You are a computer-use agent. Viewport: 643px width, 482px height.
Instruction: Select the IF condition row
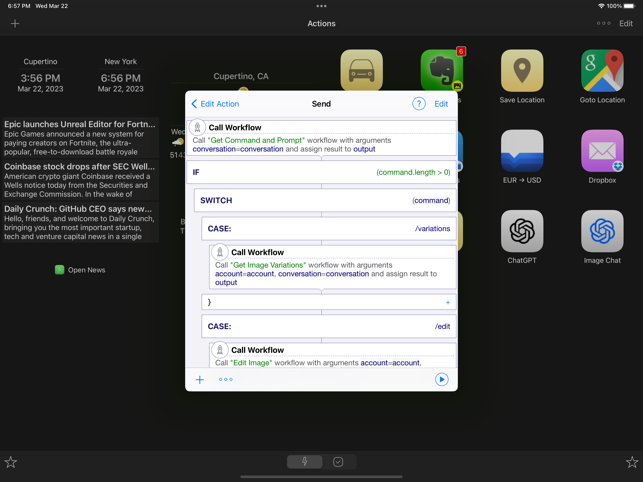pos(322,172)
